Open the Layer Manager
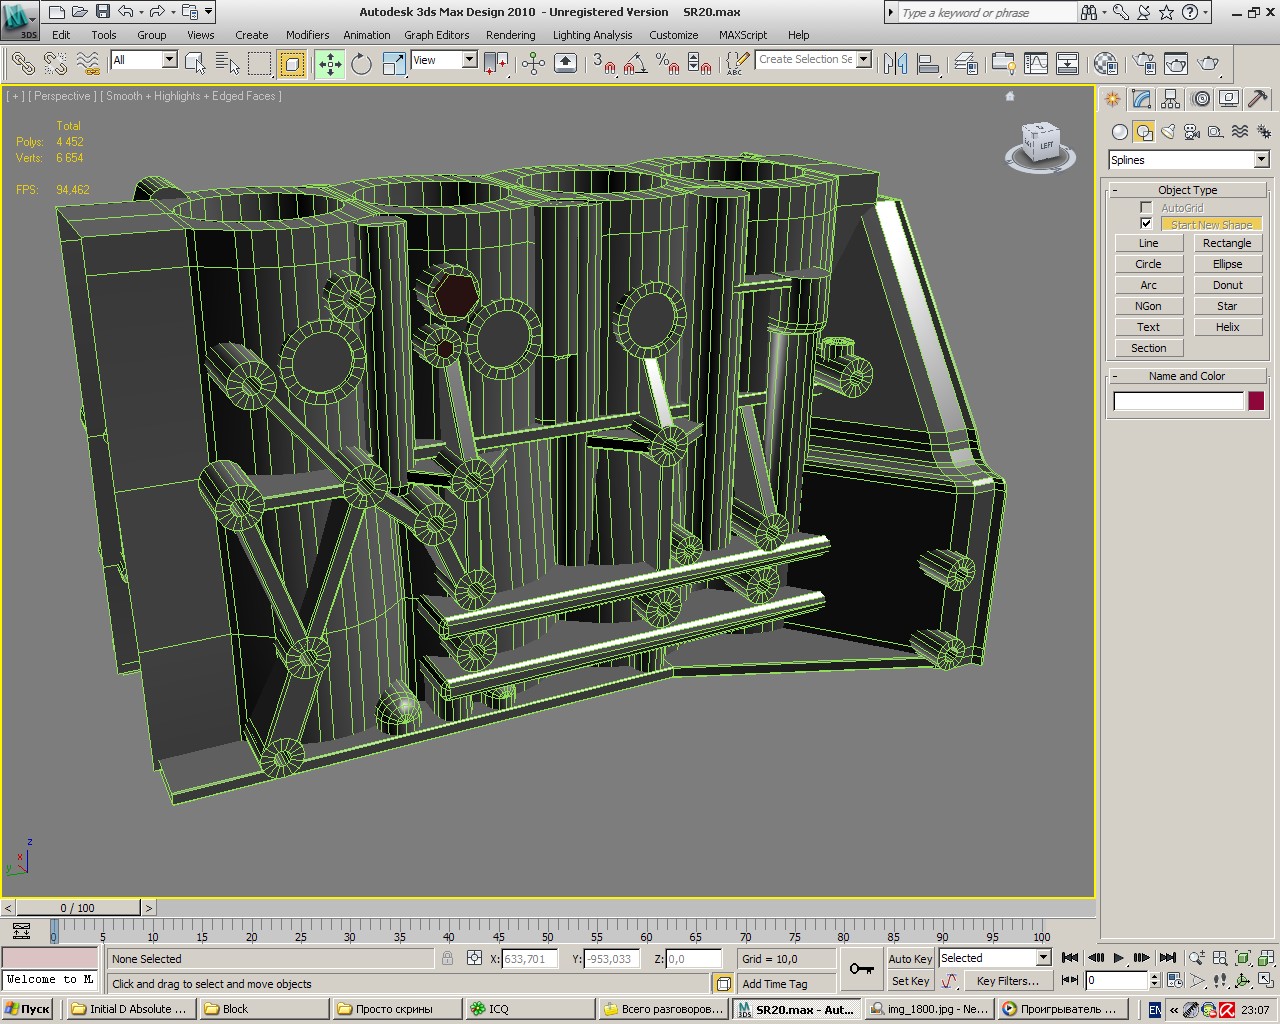 click(x=965, y=64)
